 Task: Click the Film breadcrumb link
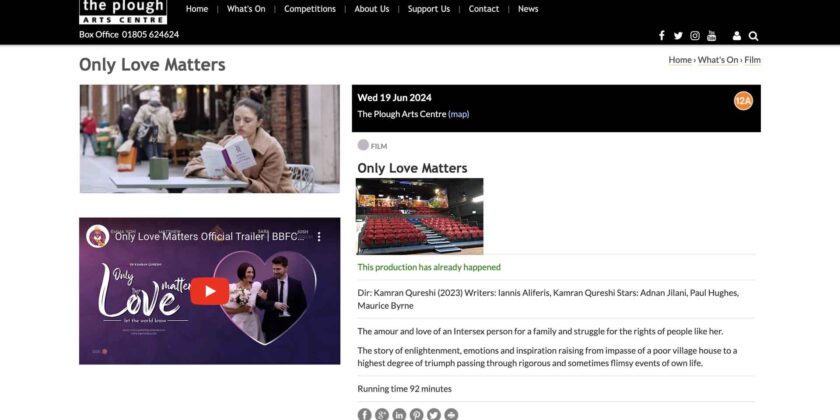tap(752, 60)
